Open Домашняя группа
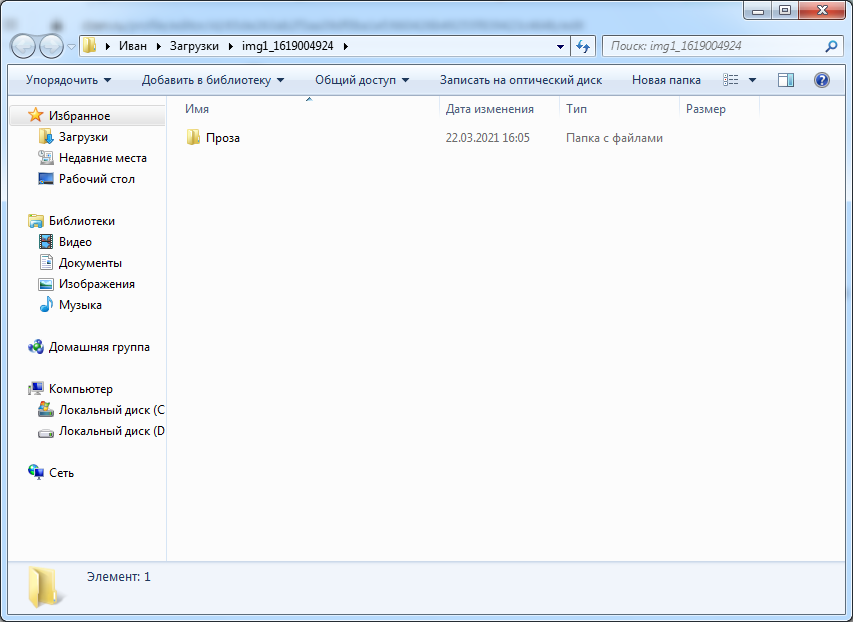 [x=99, y=347]
